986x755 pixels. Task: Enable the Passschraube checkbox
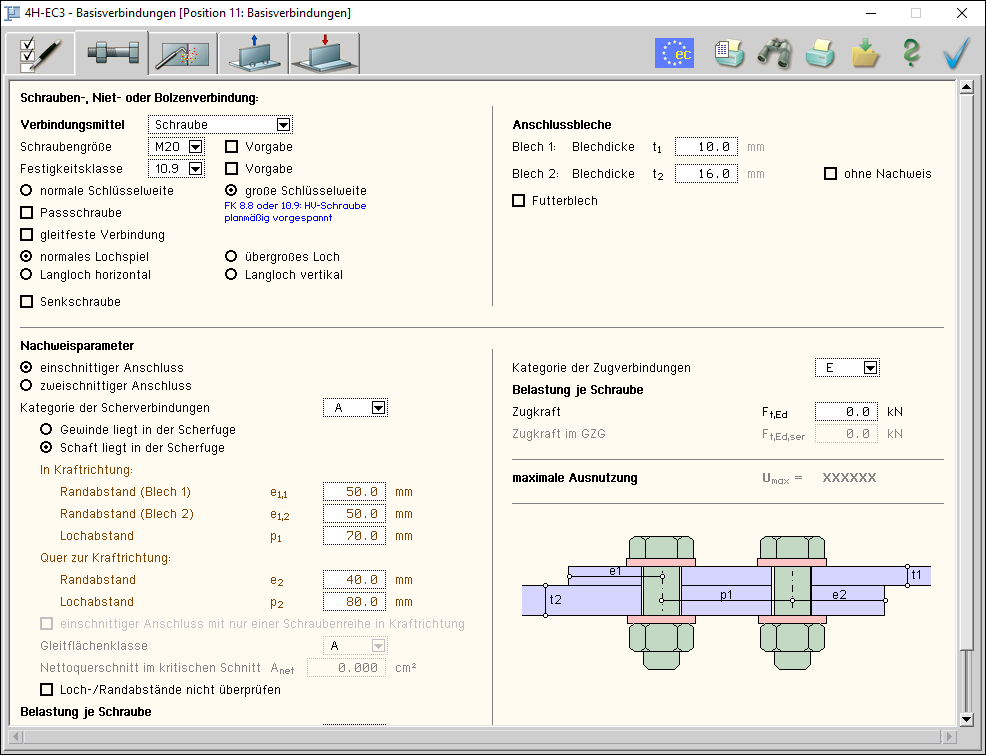[27, 213]
